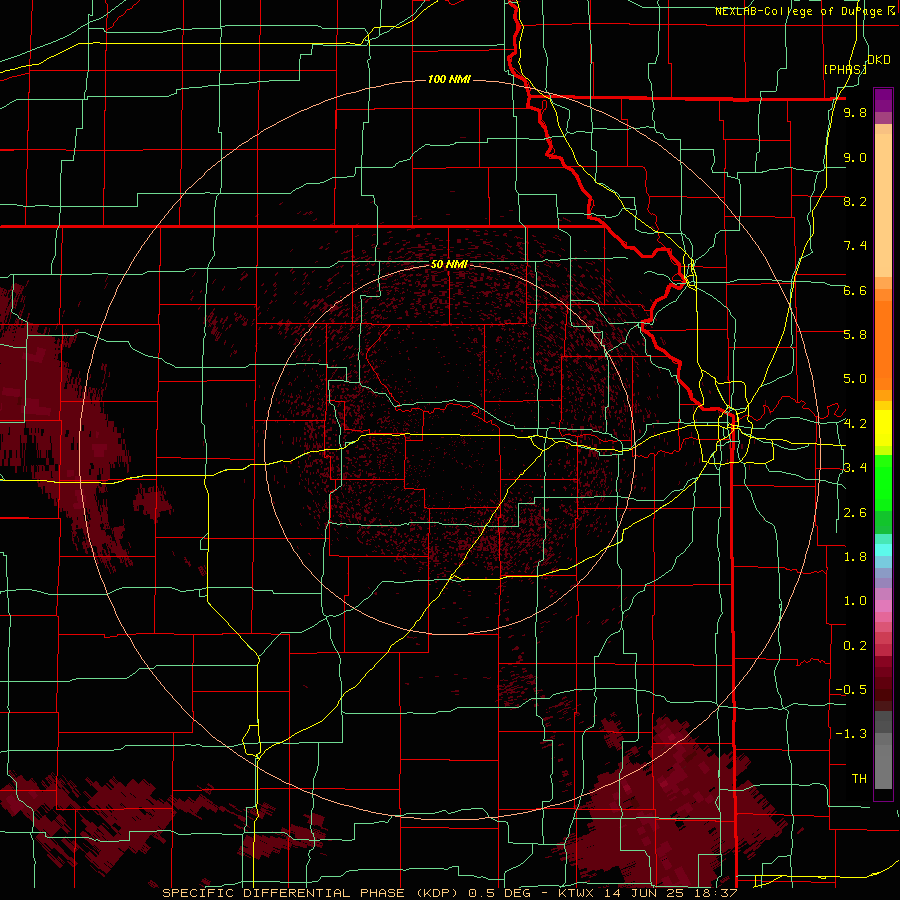Pick the purple segment atop the color bar

point(883,100)
